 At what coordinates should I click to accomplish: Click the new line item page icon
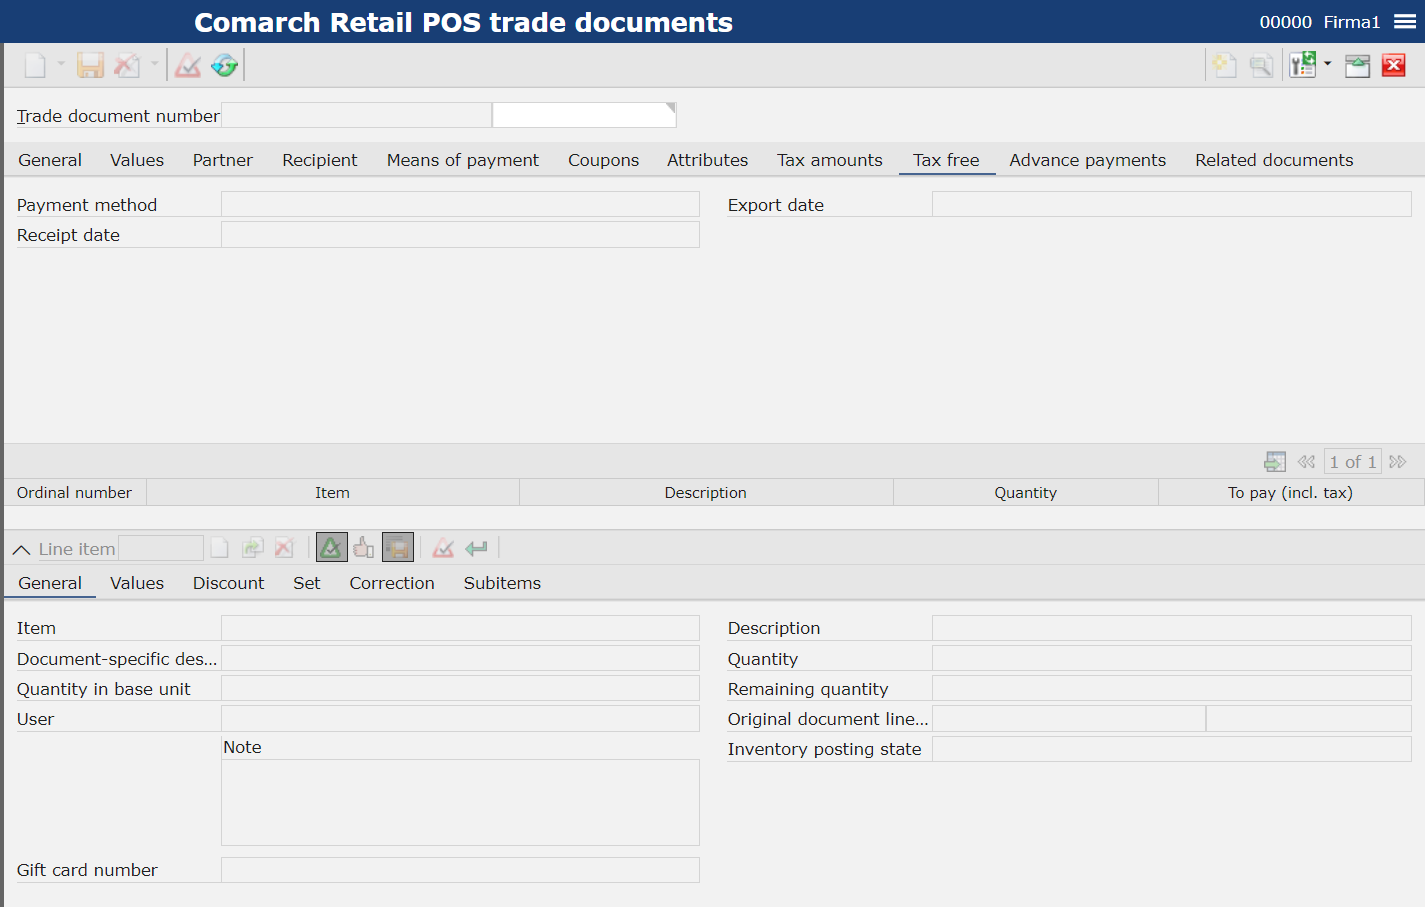pos(220,548)
